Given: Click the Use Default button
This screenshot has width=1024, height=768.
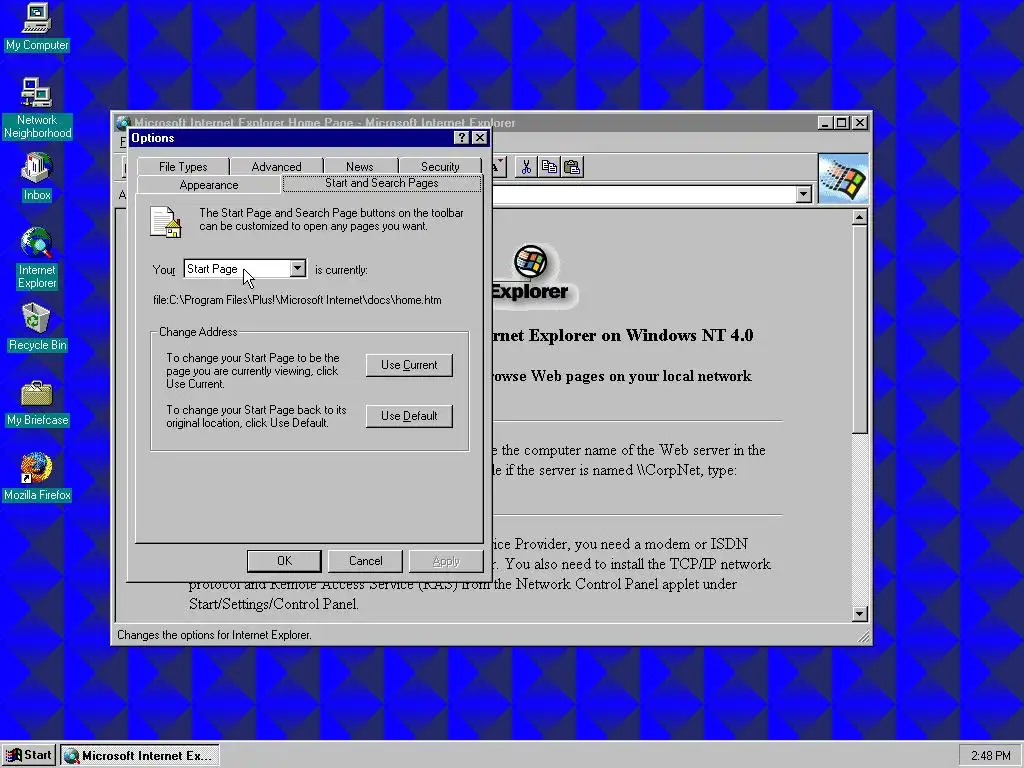Looking at the screenshot, I should (x=409, y=416).
